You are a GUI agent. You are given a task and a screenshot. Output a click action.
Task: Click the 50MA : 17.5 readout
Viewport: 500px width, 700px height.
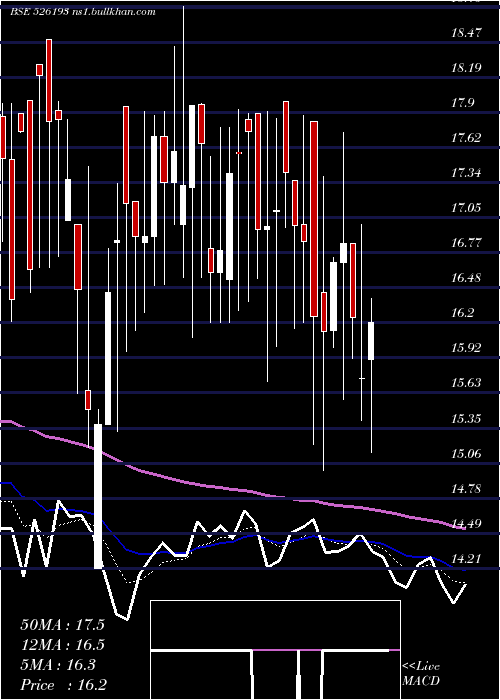62,625
